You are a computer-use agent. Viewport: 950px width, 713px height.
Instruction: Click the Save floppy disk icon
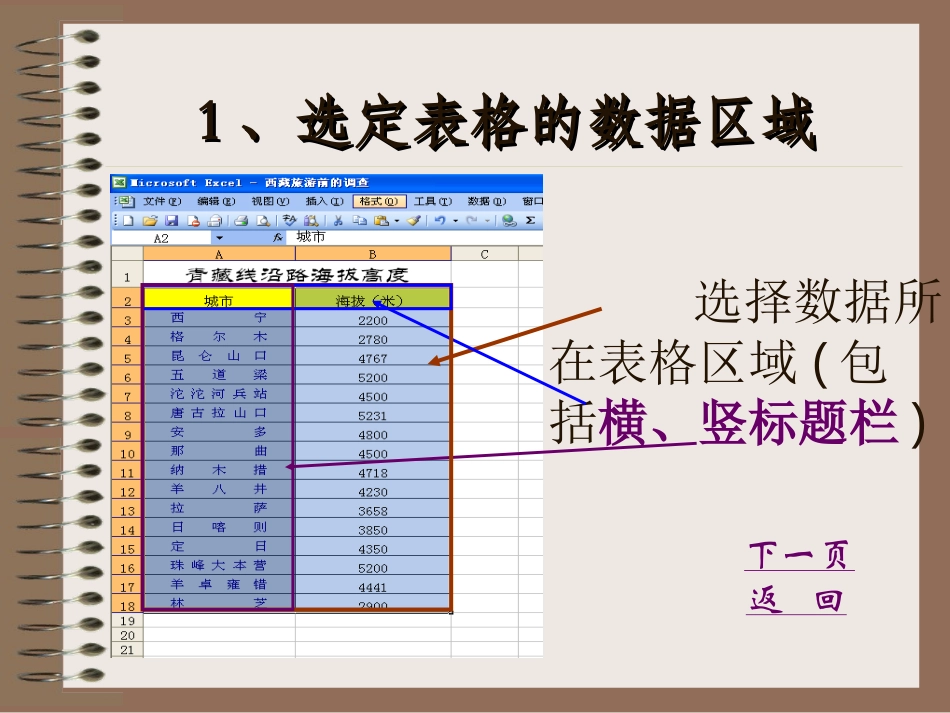pos(171,221)
